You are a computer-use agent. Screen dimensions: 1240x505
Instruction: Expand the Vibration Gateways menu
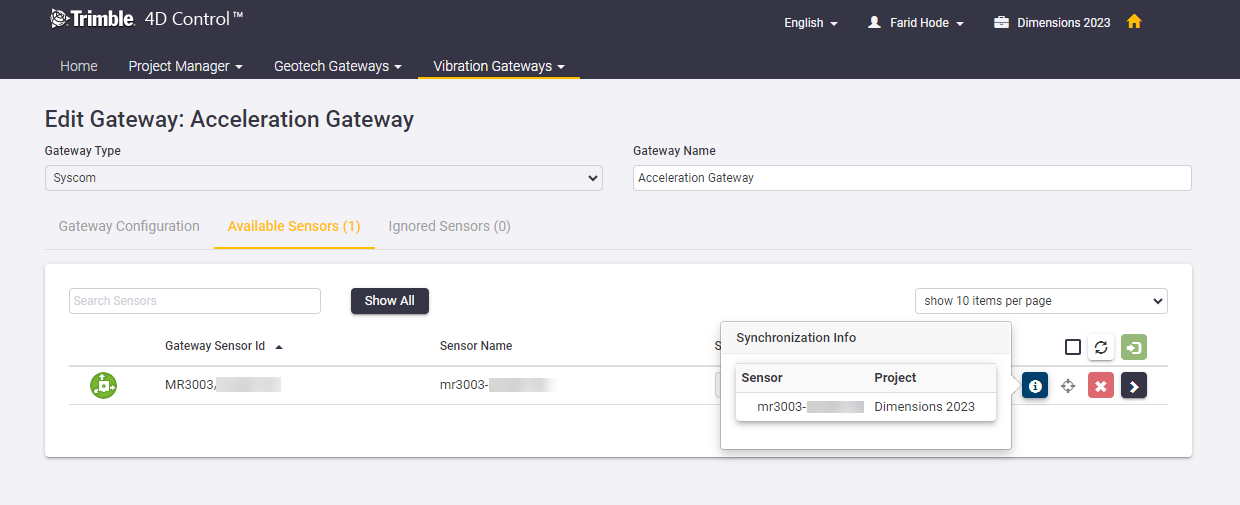click(x=499, y=66)
